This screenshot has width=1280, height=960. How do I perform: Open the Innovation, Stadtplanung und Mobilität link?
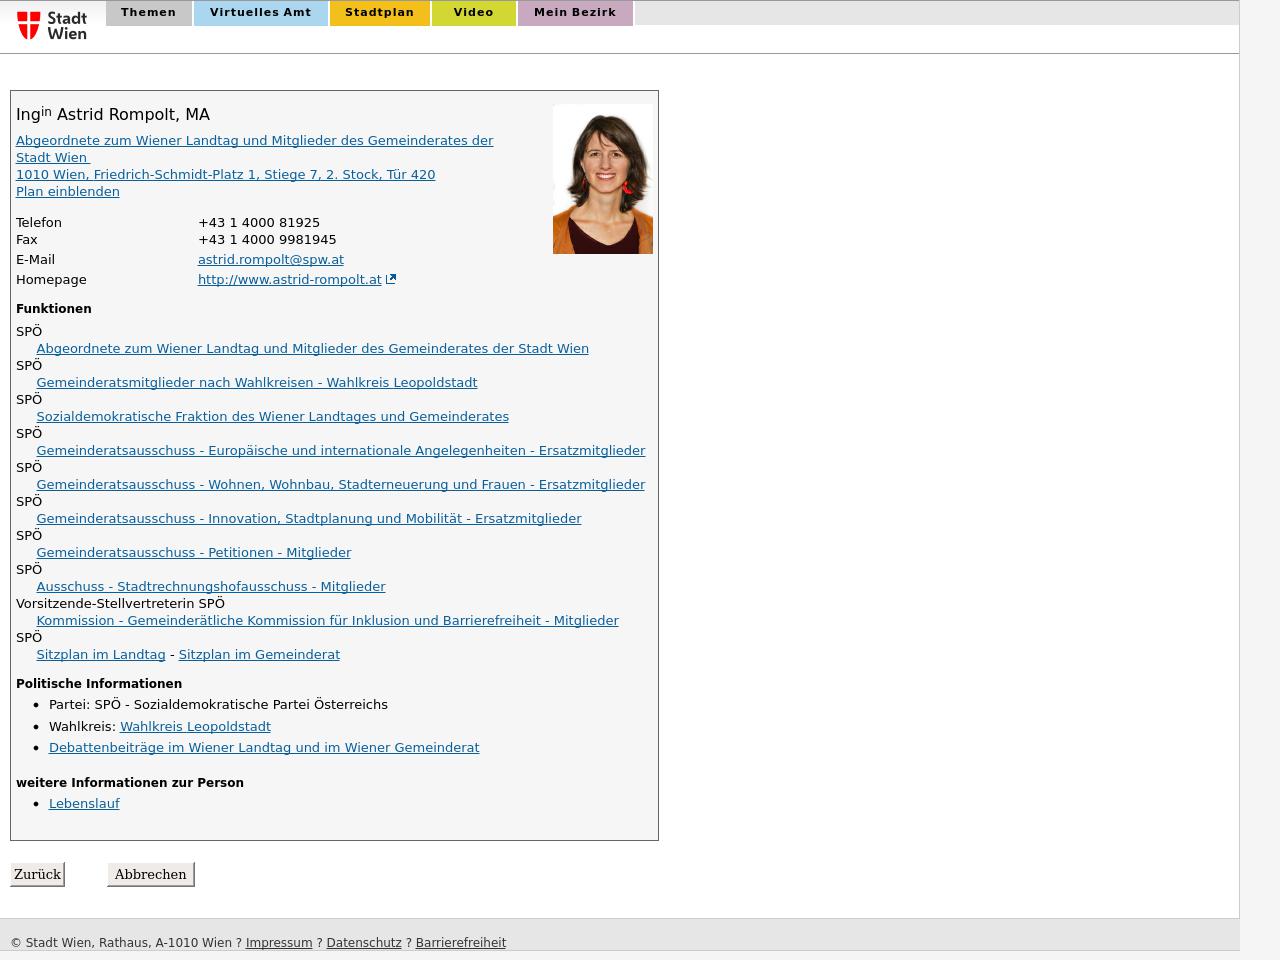pos(309,519)
